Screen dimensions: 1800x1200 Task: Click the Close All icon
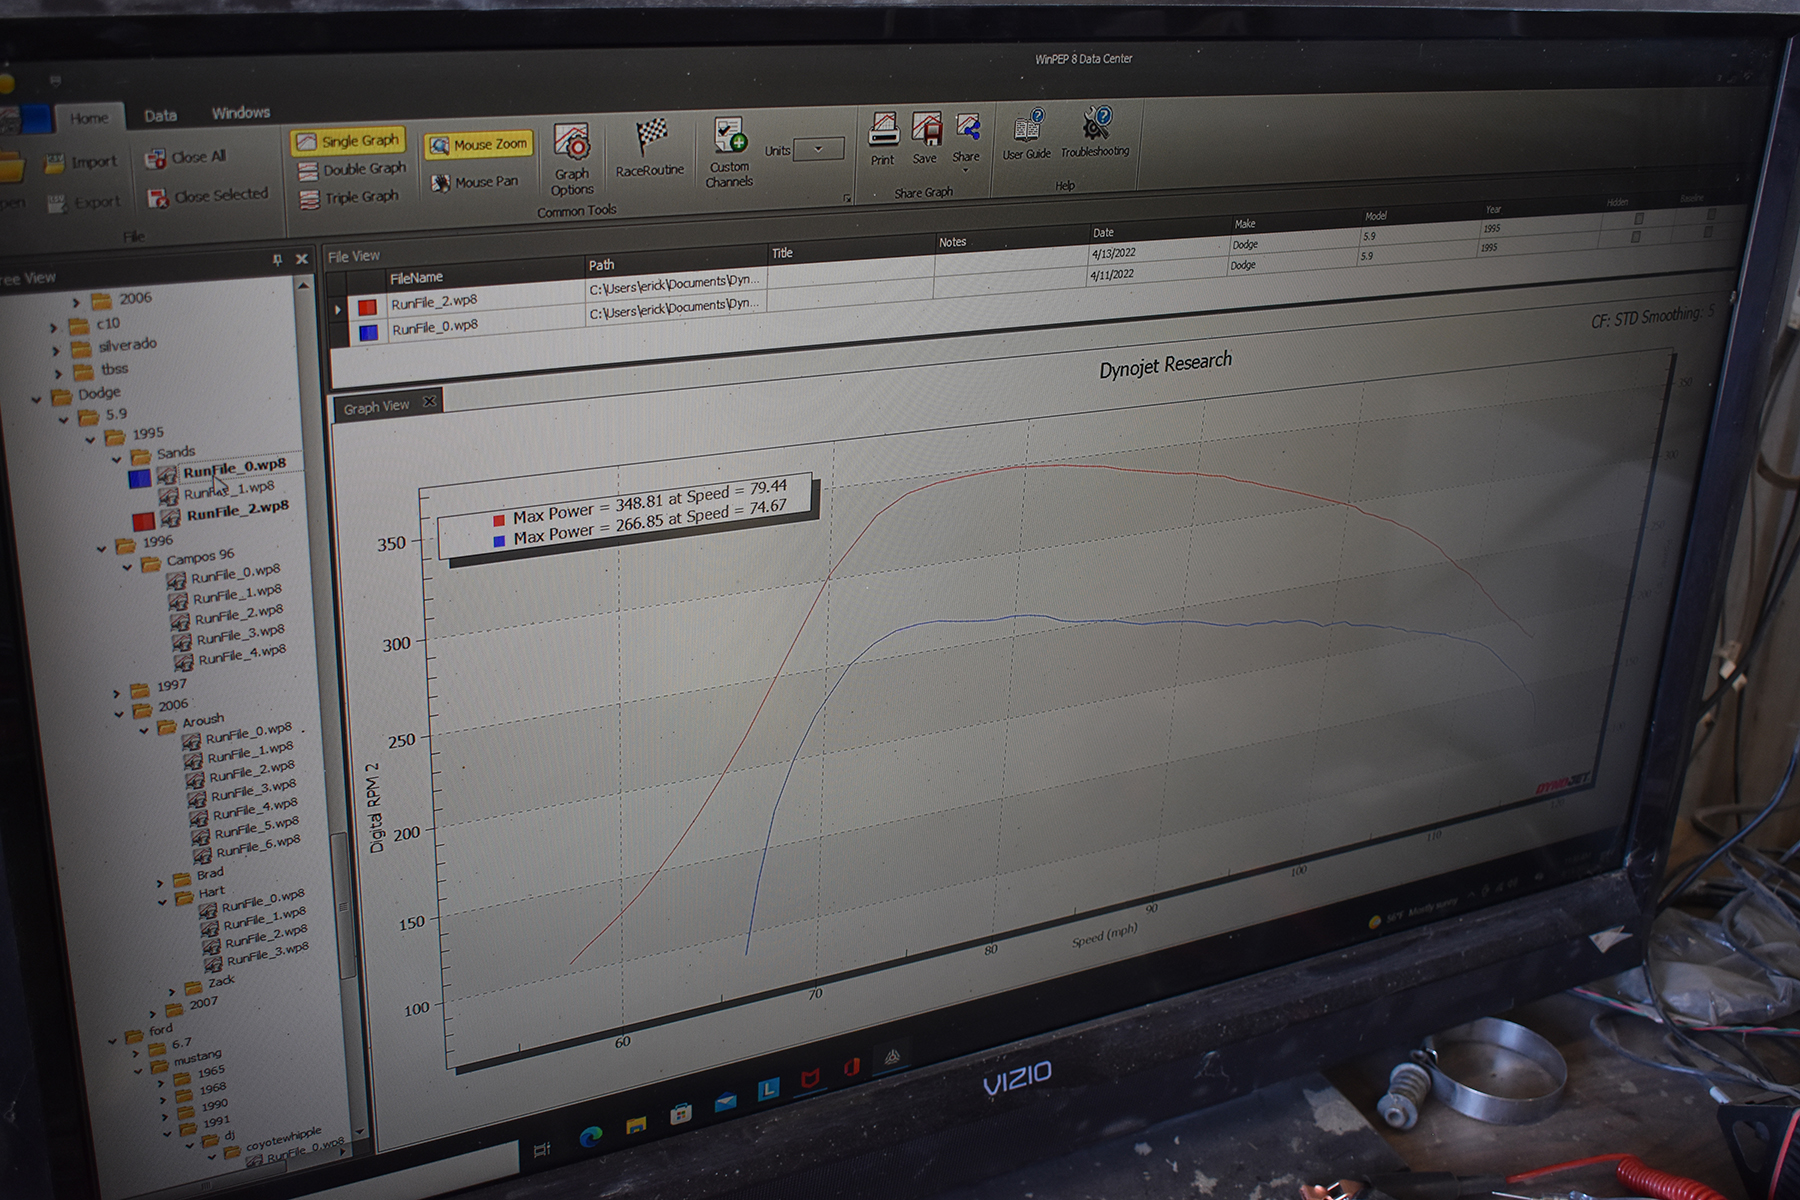tap(155, 159)
